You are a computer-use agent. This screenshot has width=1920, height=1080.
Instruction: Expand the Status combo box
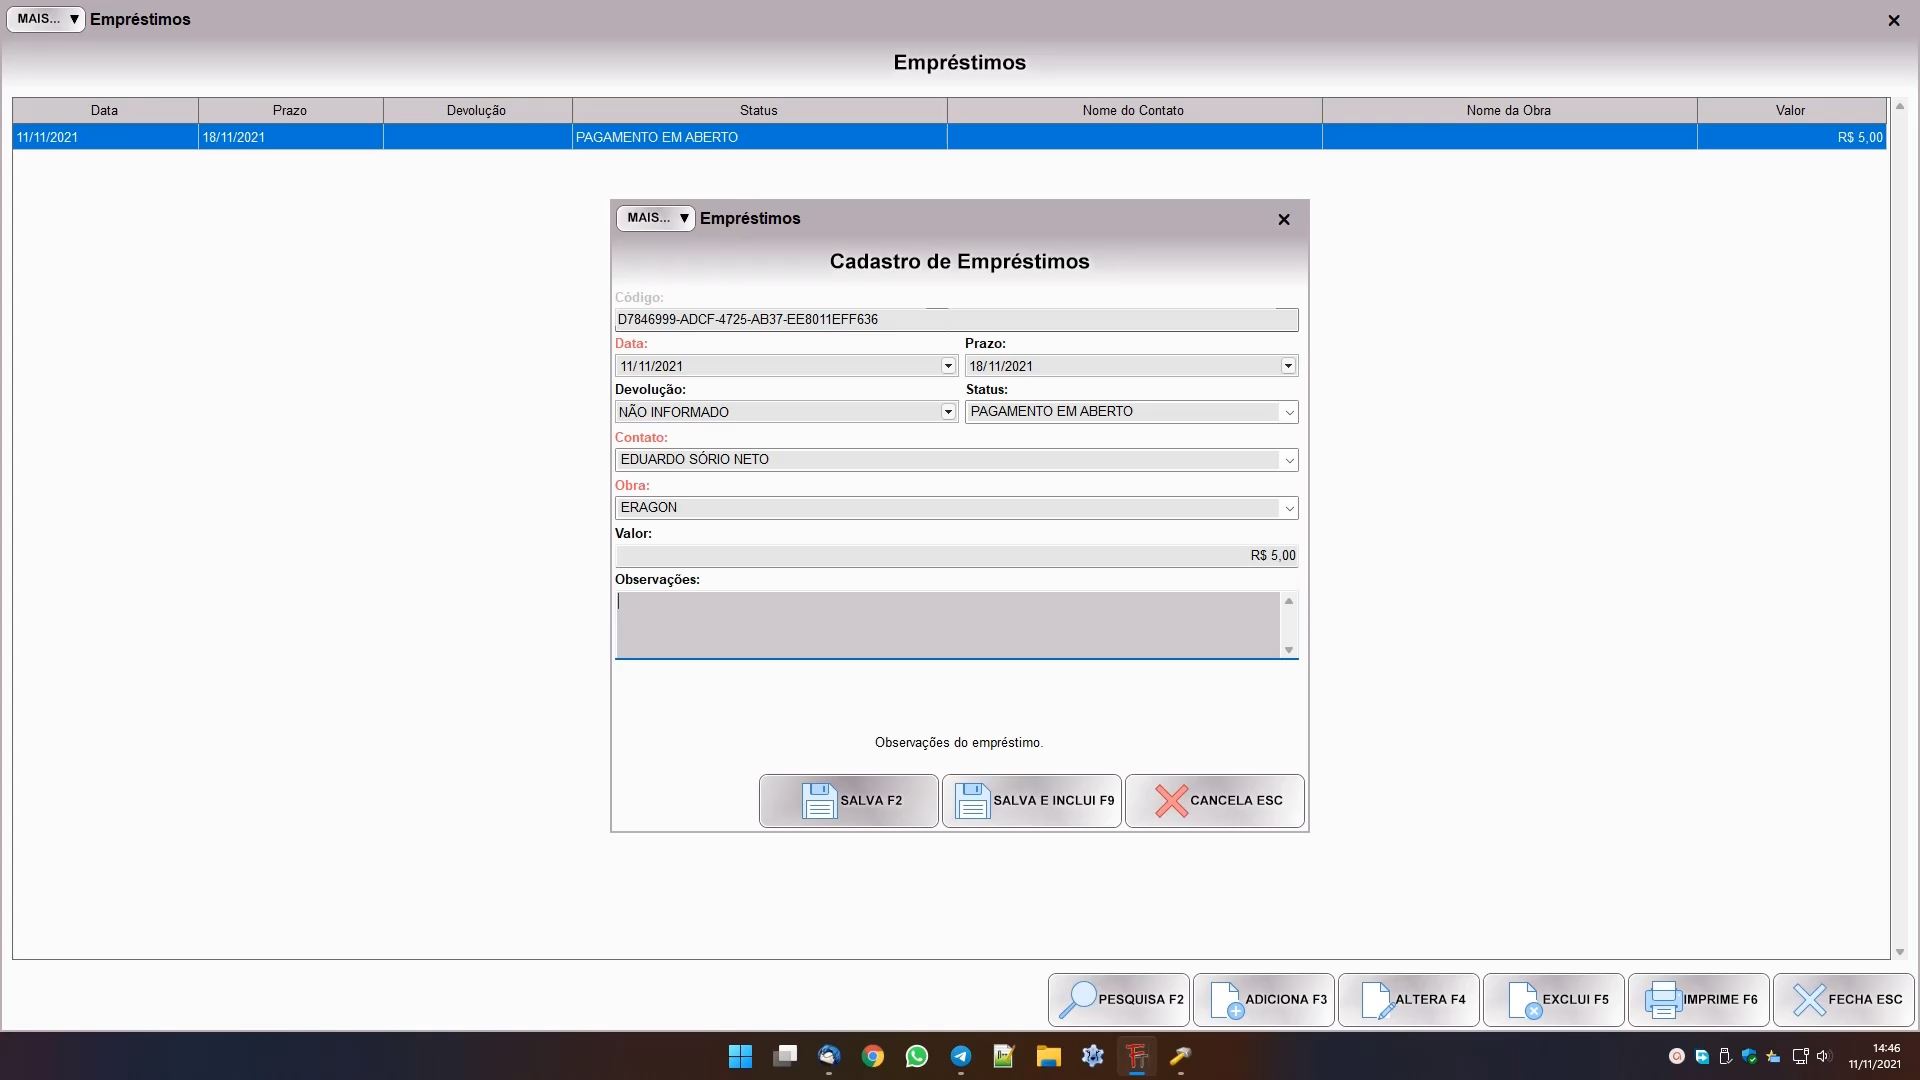1289,412
